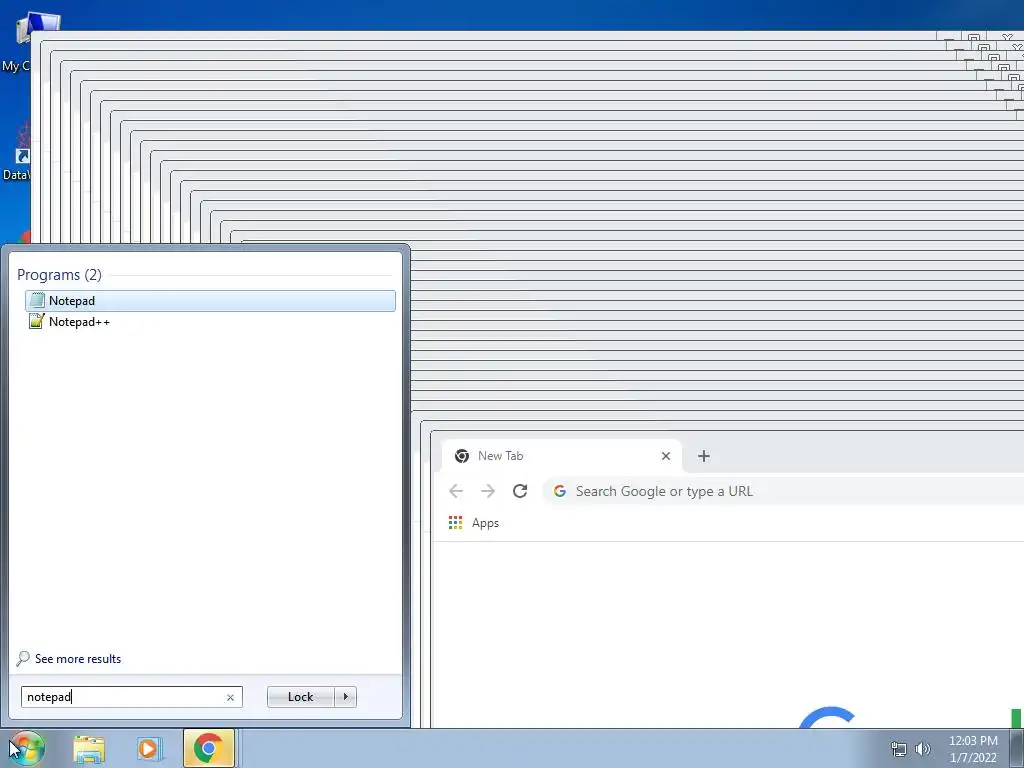Screen dimensions: 1024x768
Task: Open the See more results link
Action: point(78,659)
